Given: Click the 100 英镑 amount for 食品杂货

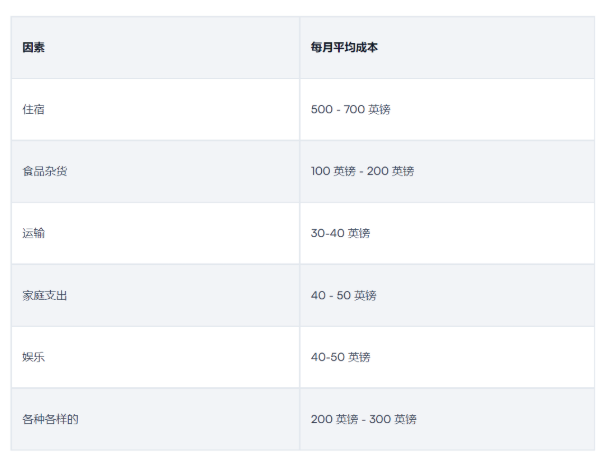Looking at the screenshot, I should (x=333, y=171).
